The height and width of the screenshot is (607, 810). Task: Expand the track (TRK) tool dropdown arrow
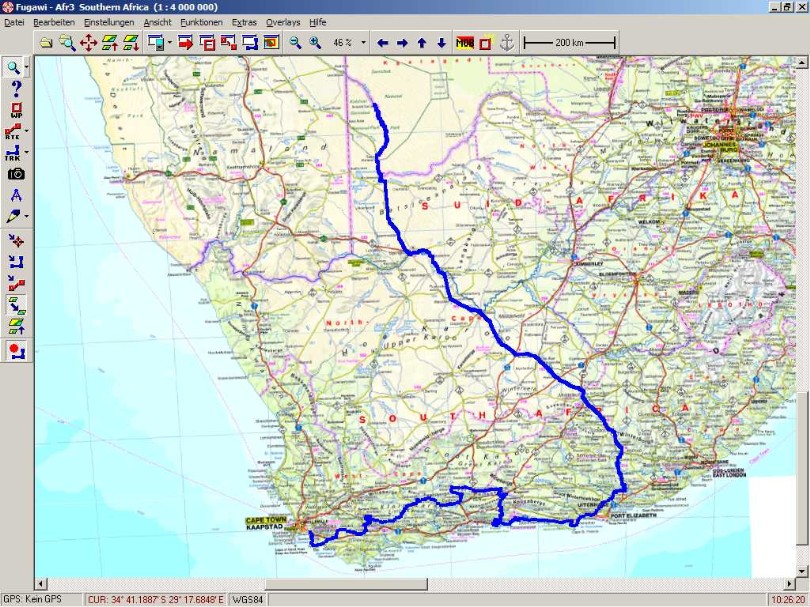click(27, 152)
